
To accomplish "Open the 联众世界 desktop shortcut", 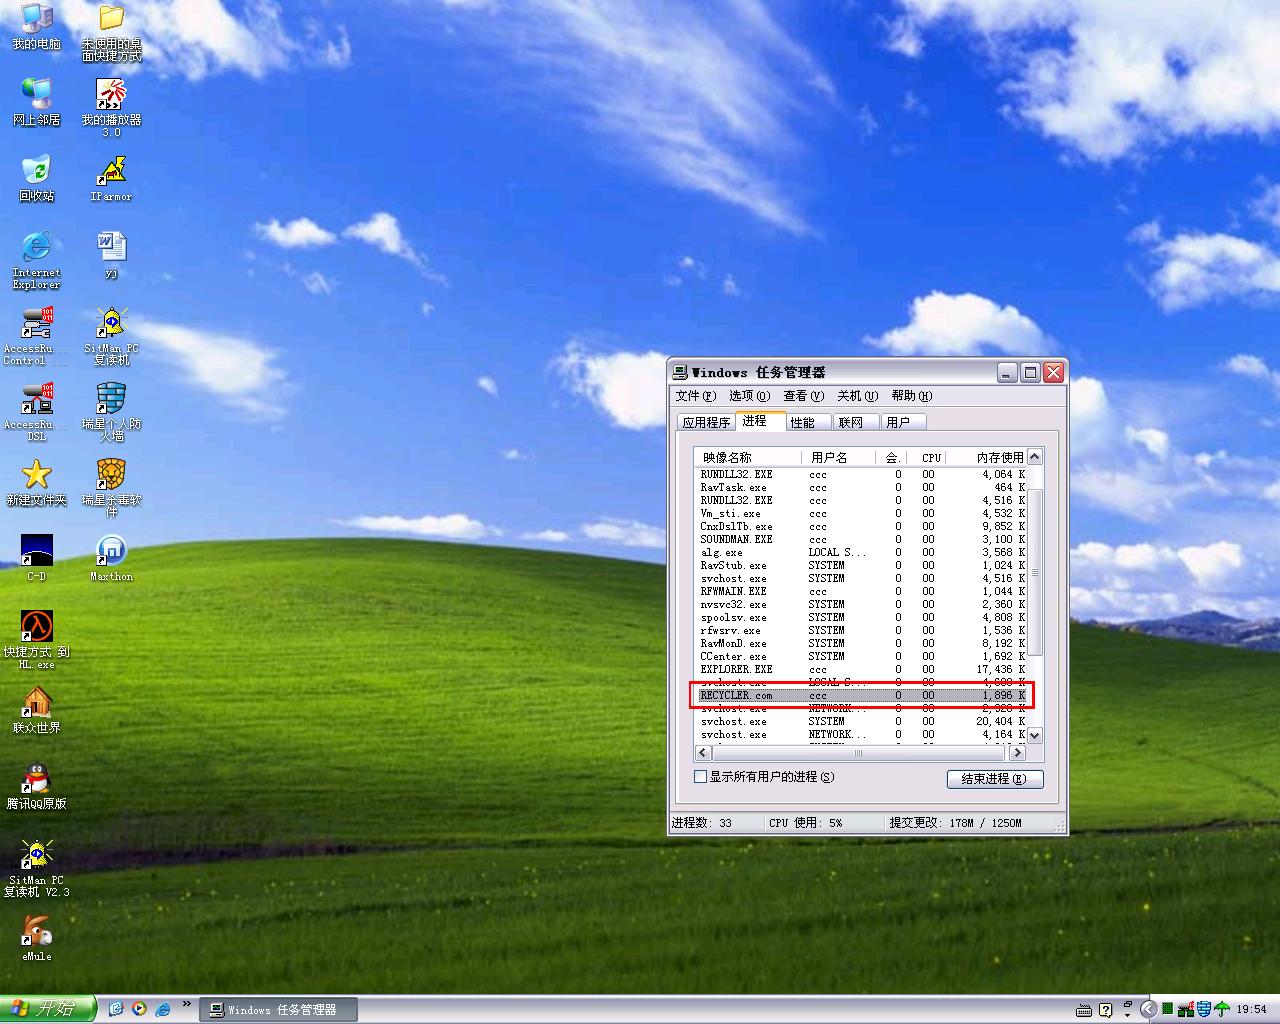I will pyautogui.click(x=36, y=704).
